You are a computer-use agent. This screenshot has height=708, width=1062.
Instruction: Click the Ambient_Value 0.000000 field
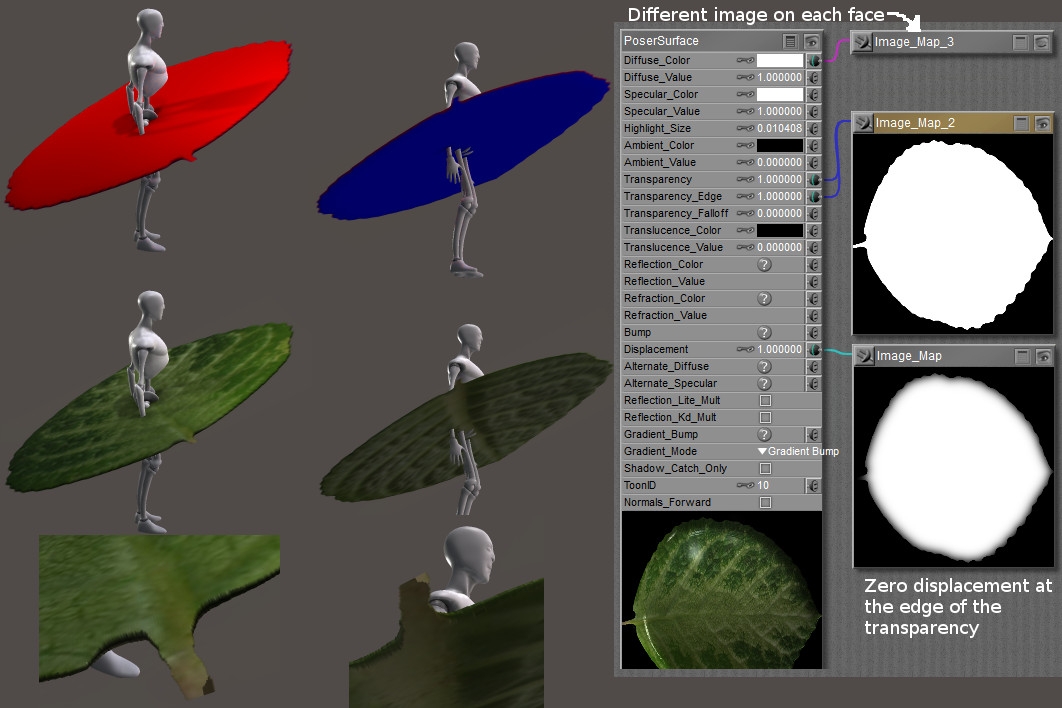click(780, 163)
